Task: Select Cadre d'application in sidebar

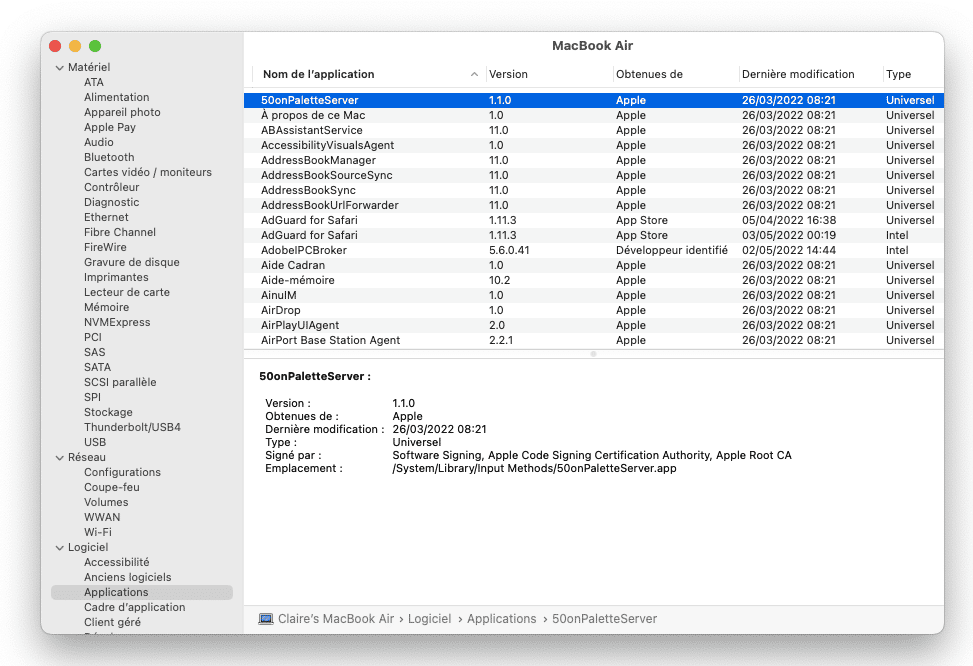Action: (x=134, y=607)
